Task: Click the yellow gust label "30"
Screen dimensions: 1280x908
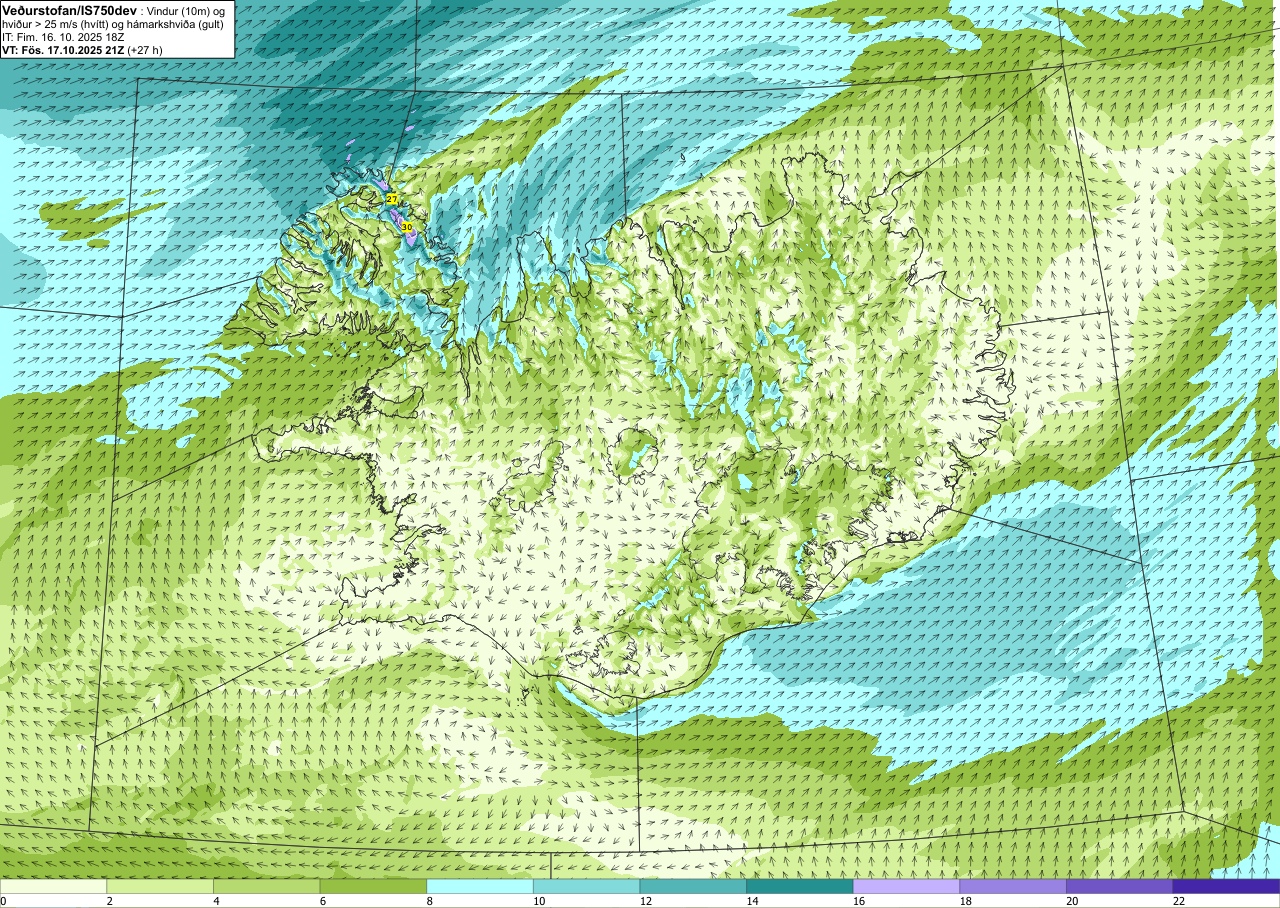Action: point(407,227)
